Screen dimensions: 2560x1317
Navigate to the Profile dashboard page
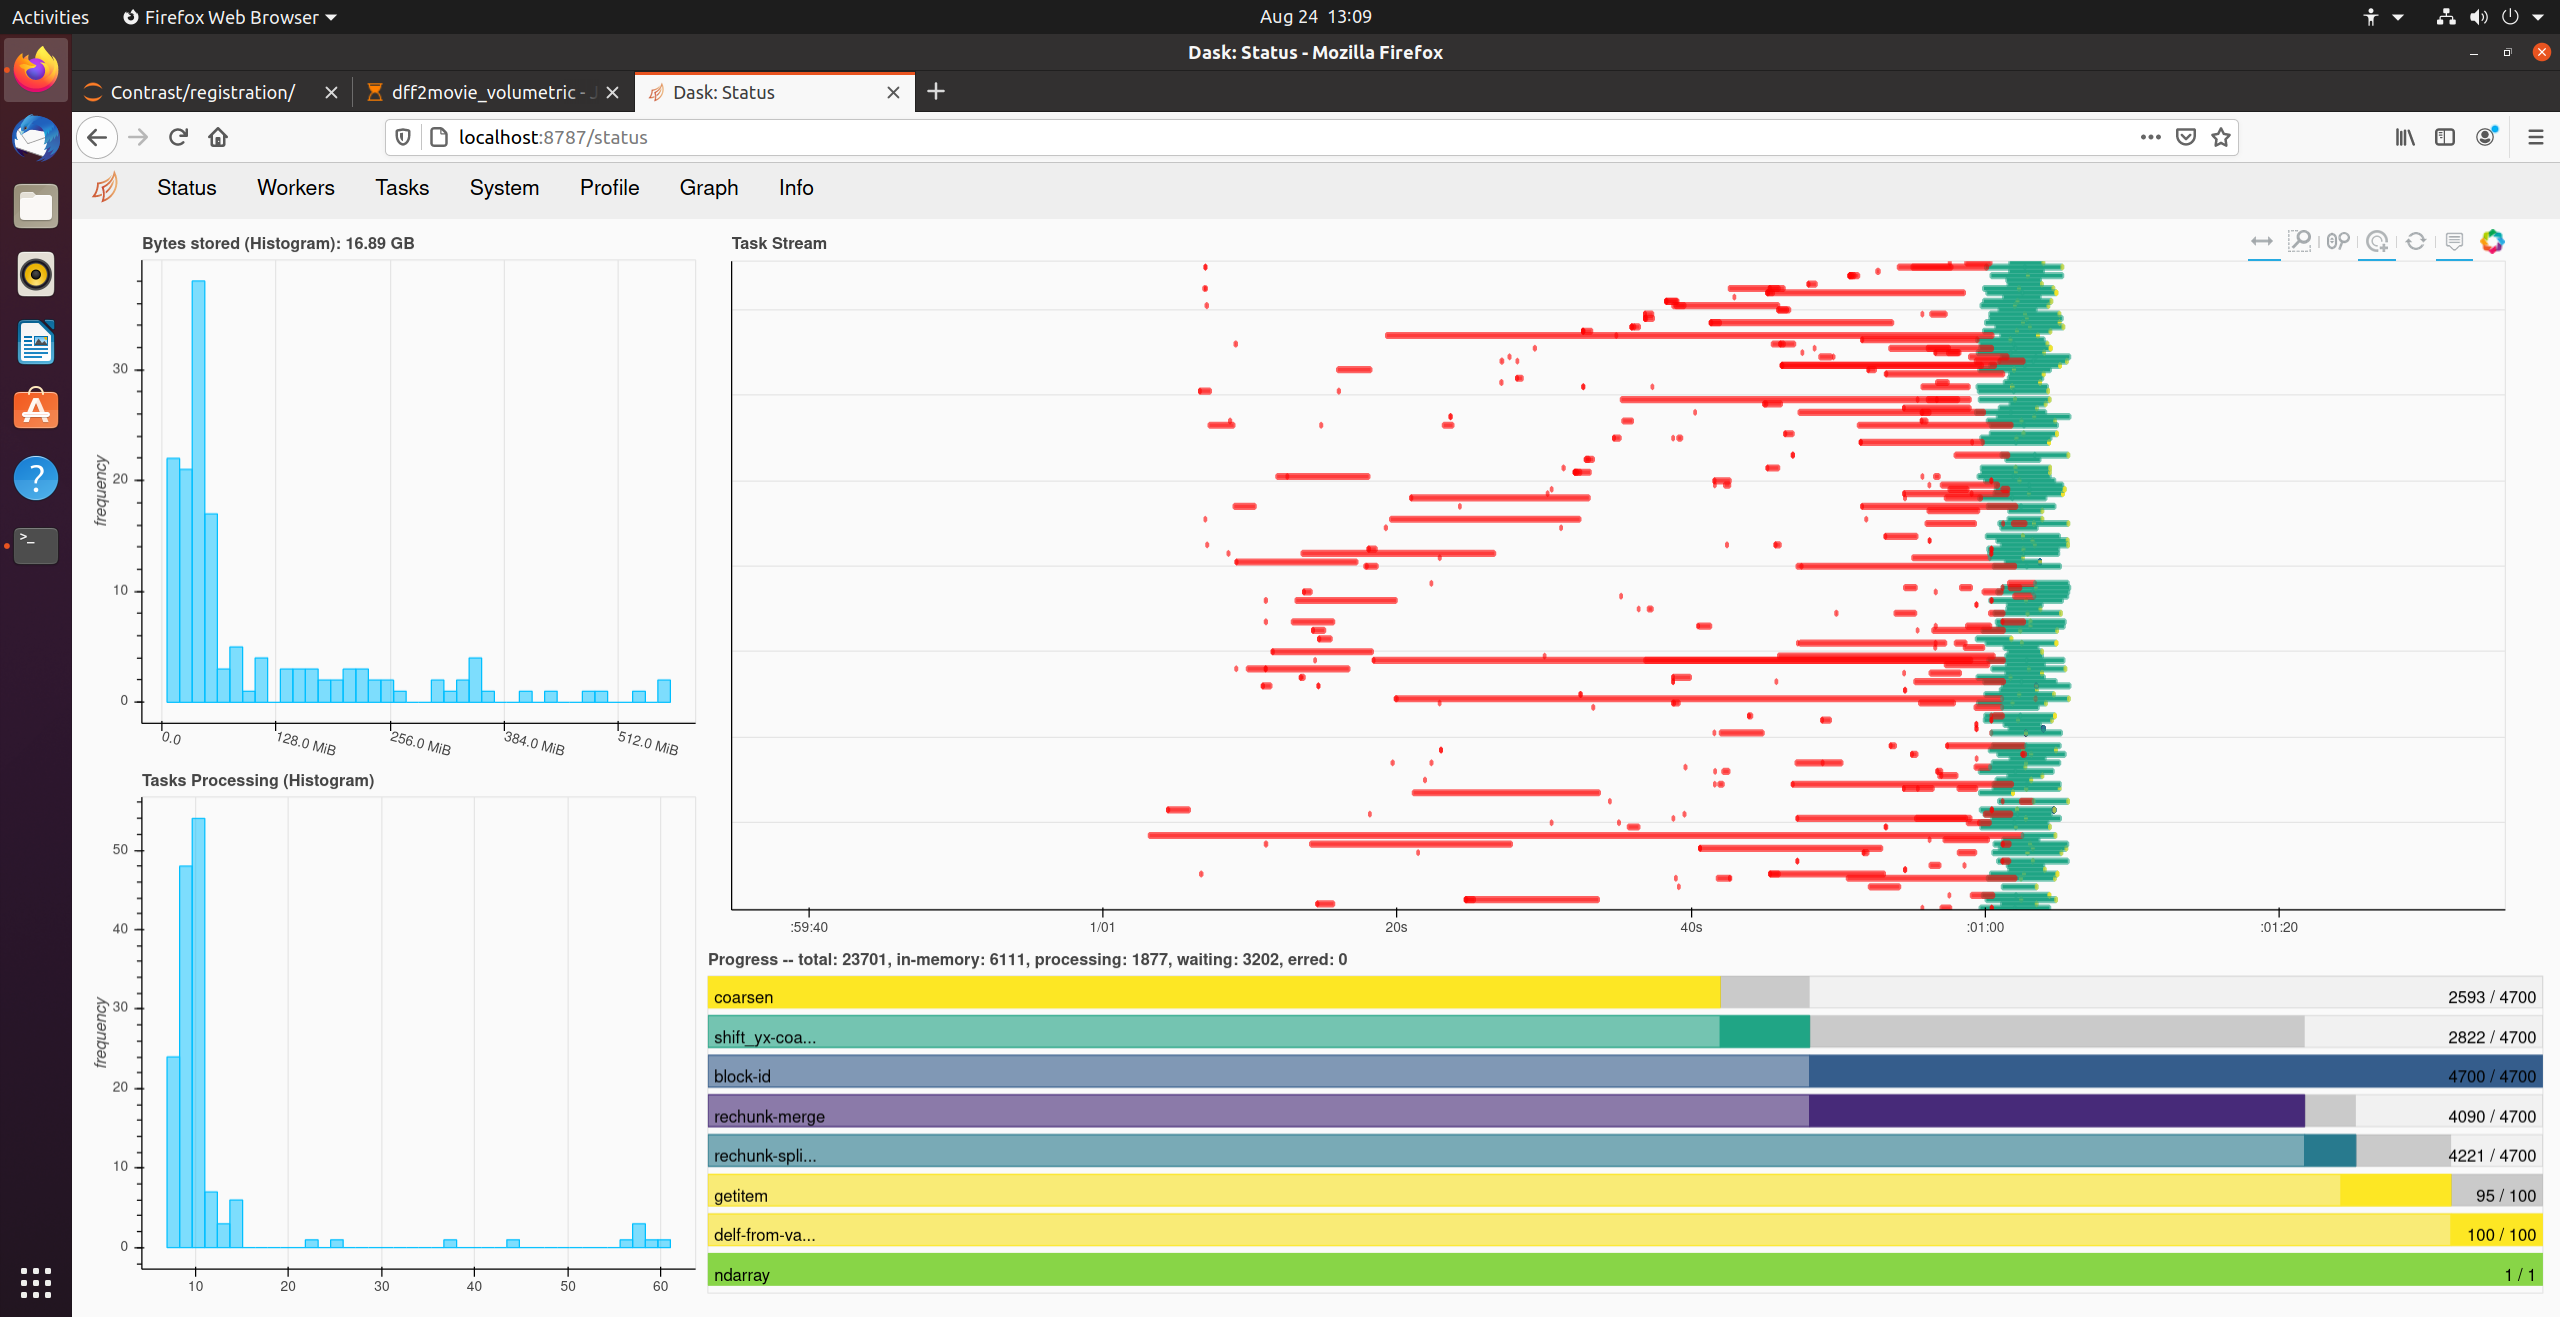point(608,187)
